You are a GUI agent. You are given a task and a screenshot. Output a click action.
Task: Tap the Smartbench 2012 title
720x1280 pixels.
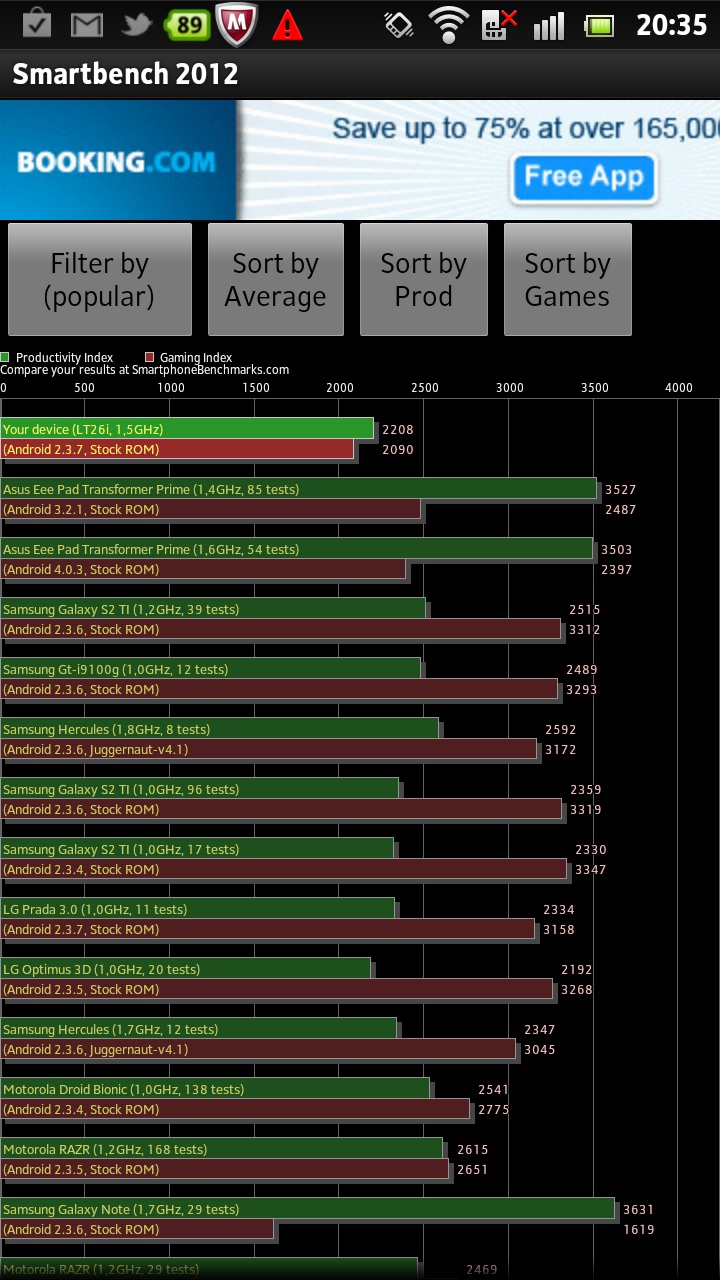coord(125,73)
